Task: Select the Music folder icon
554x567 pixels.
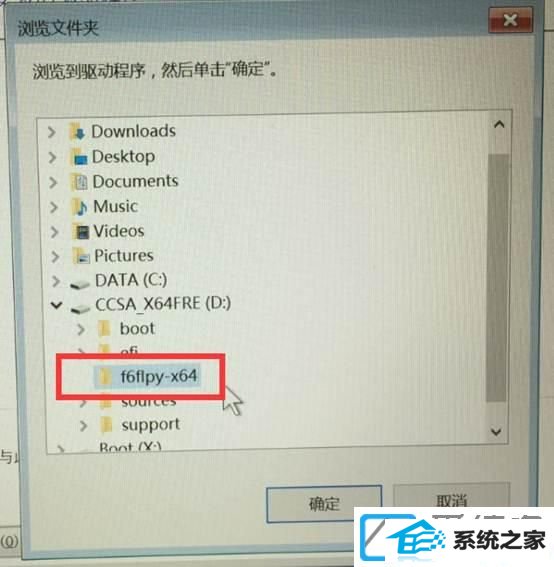Action: coord(80,207)
